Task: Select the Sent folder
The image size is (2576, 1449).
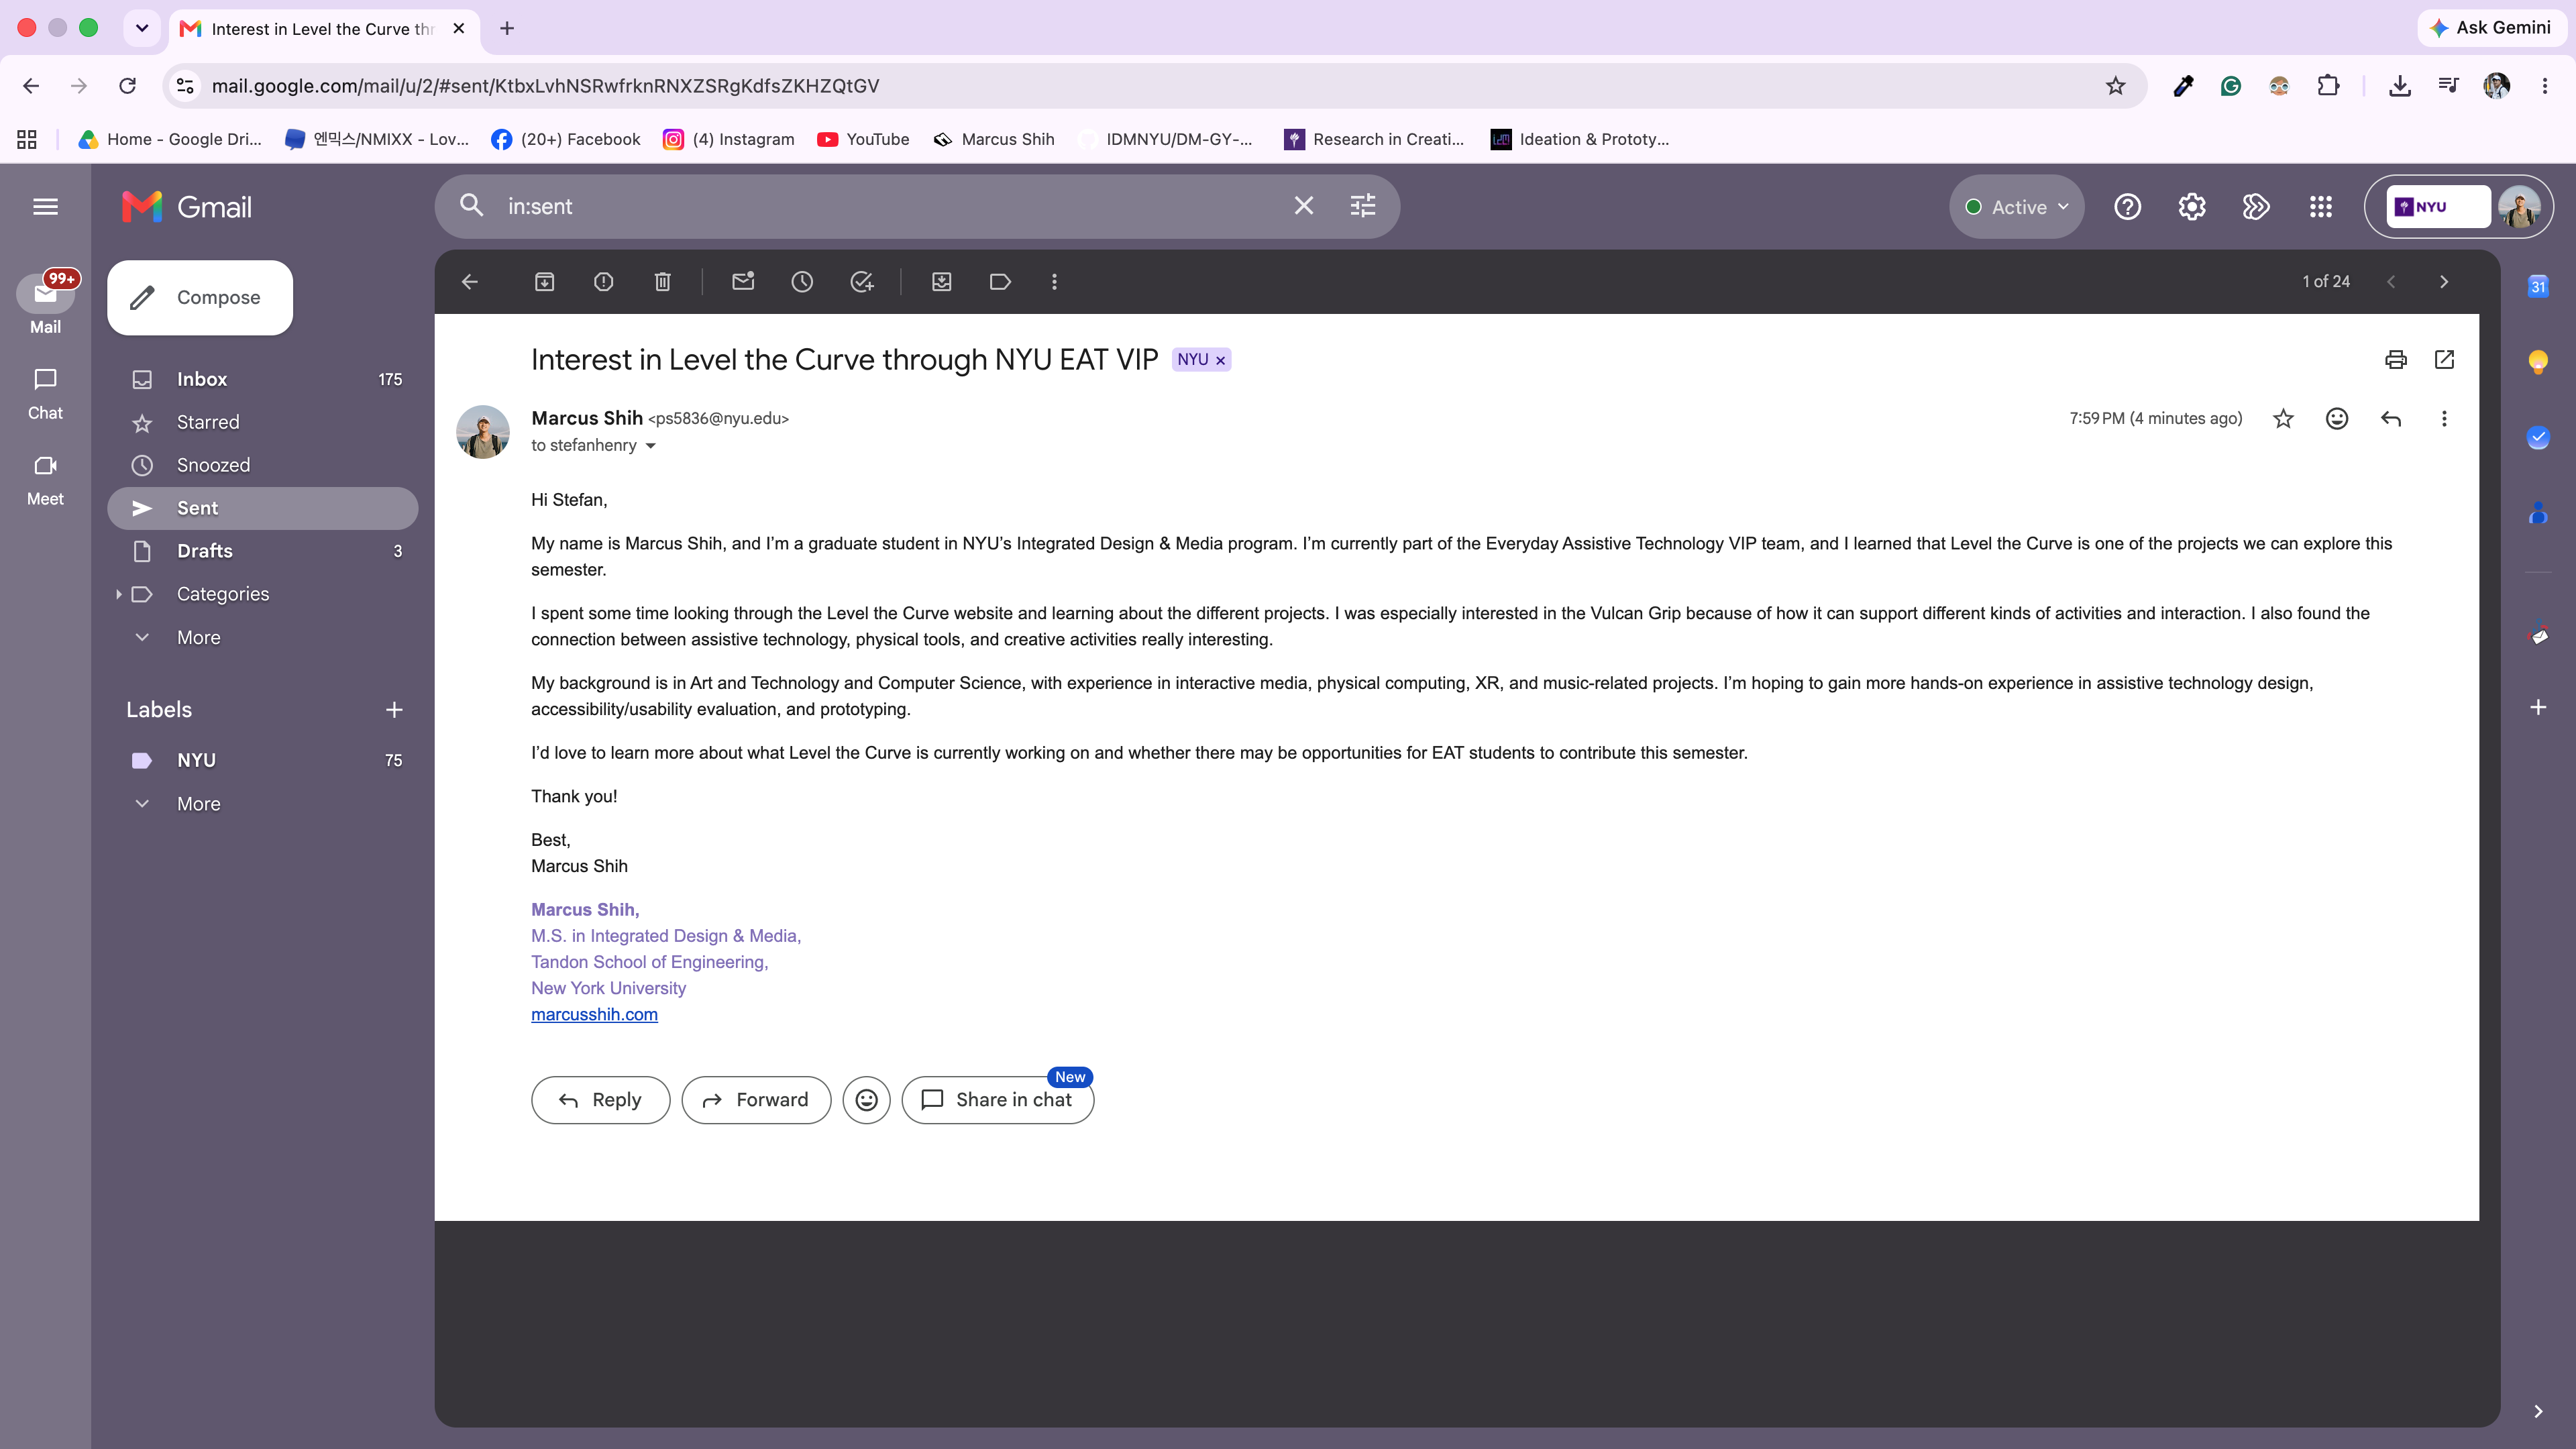Action: (x=263, y=508)
